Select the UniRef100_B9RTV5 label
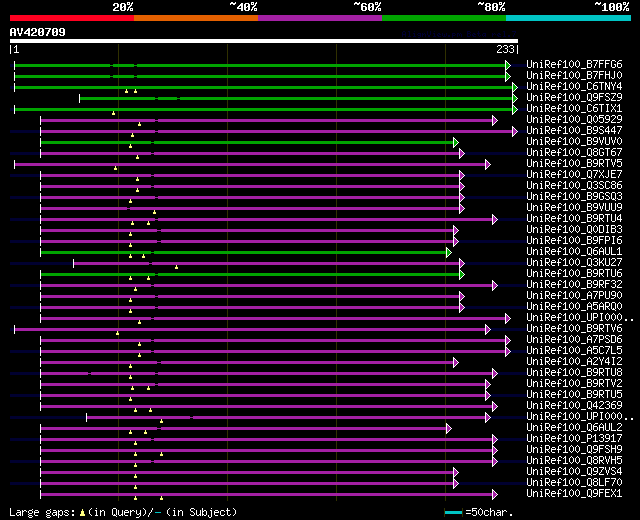640x520 pixels. click(x=574, y=164)
